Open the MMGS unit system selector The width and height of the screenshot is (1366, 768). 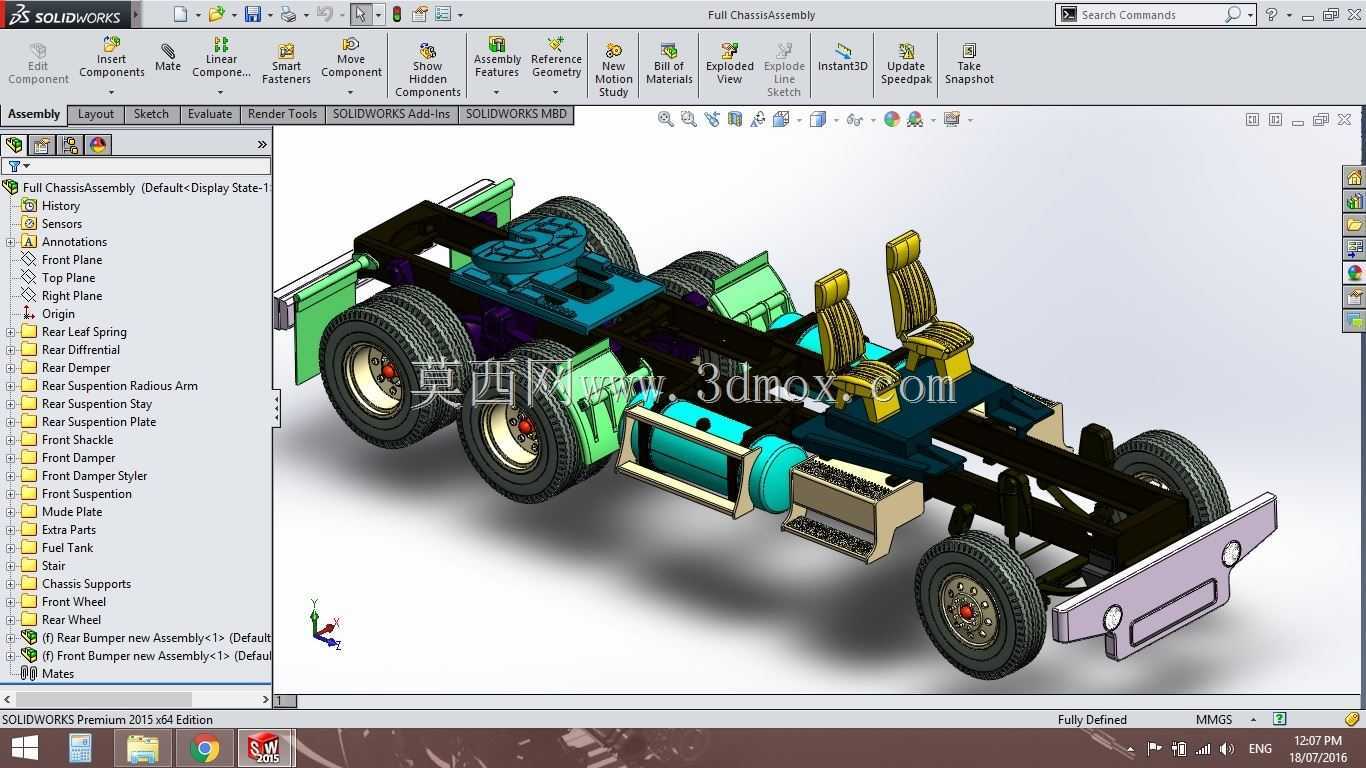(1225, 719)
